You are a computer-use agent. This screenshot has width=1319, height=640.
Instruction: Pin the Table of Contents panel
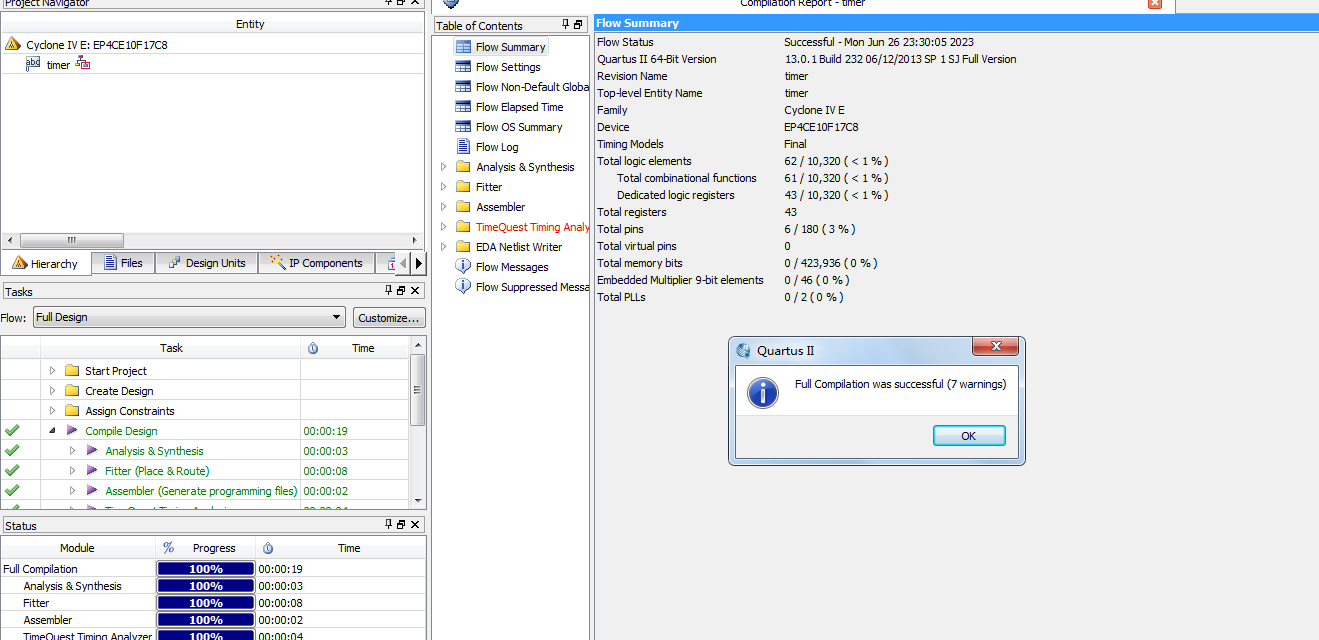click(566, 25)
